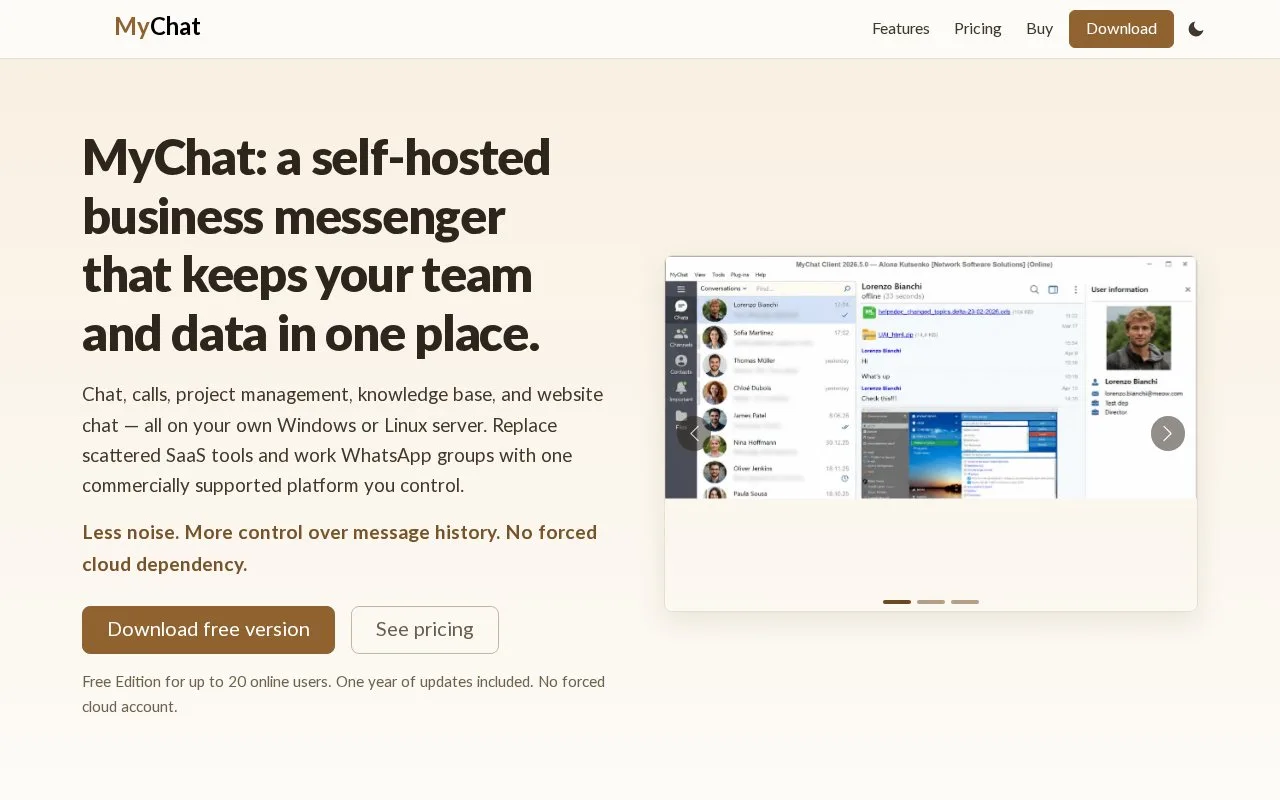Click the magnifier in the conversation Find box
Image resolution: width=1280 pixels, height=800 pixels.
(847, 288)
